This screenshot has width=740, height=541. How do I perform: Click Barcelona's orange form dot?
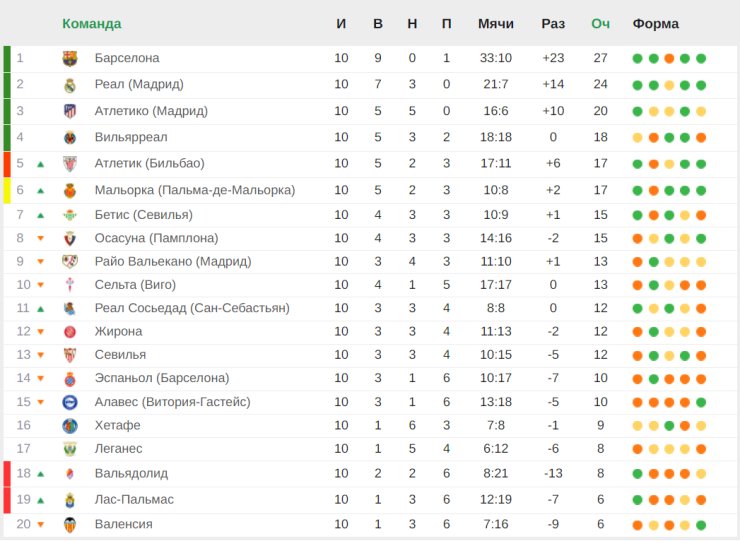pos(669,58)
